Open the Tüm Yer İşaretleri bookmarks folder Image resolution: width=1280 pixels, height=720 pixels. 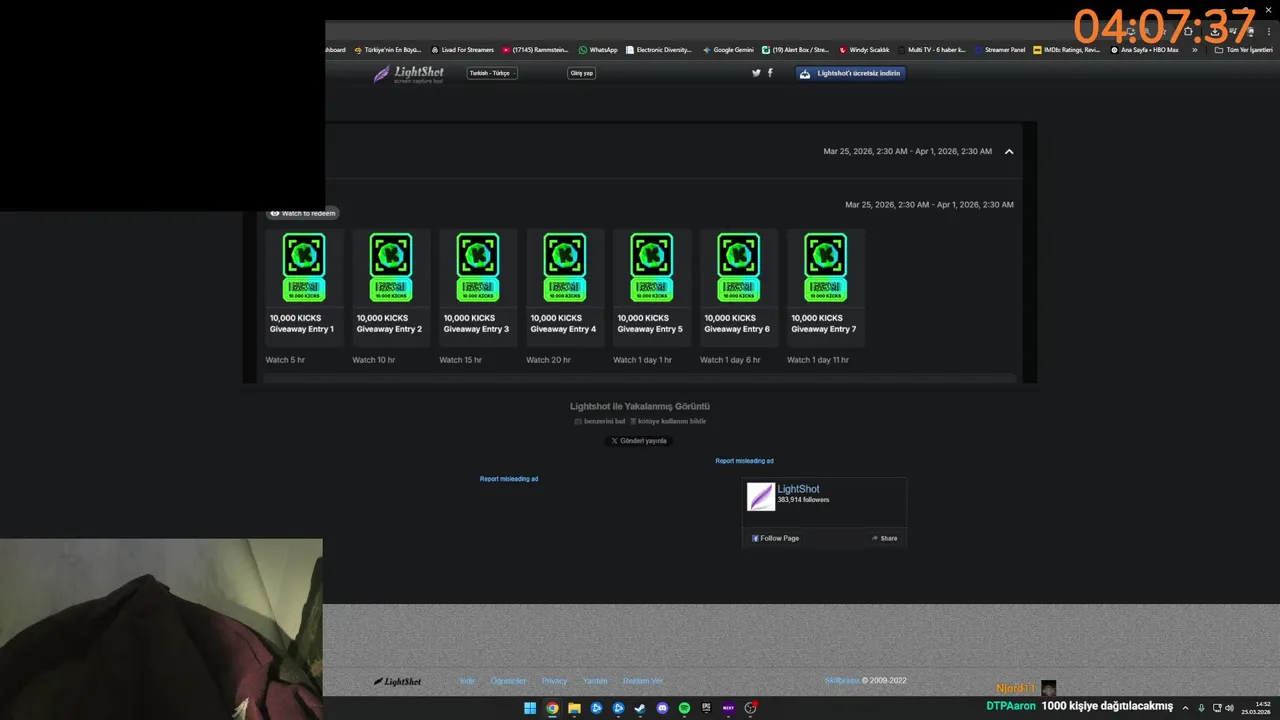pyautogui.click(x=1243, y=50)
